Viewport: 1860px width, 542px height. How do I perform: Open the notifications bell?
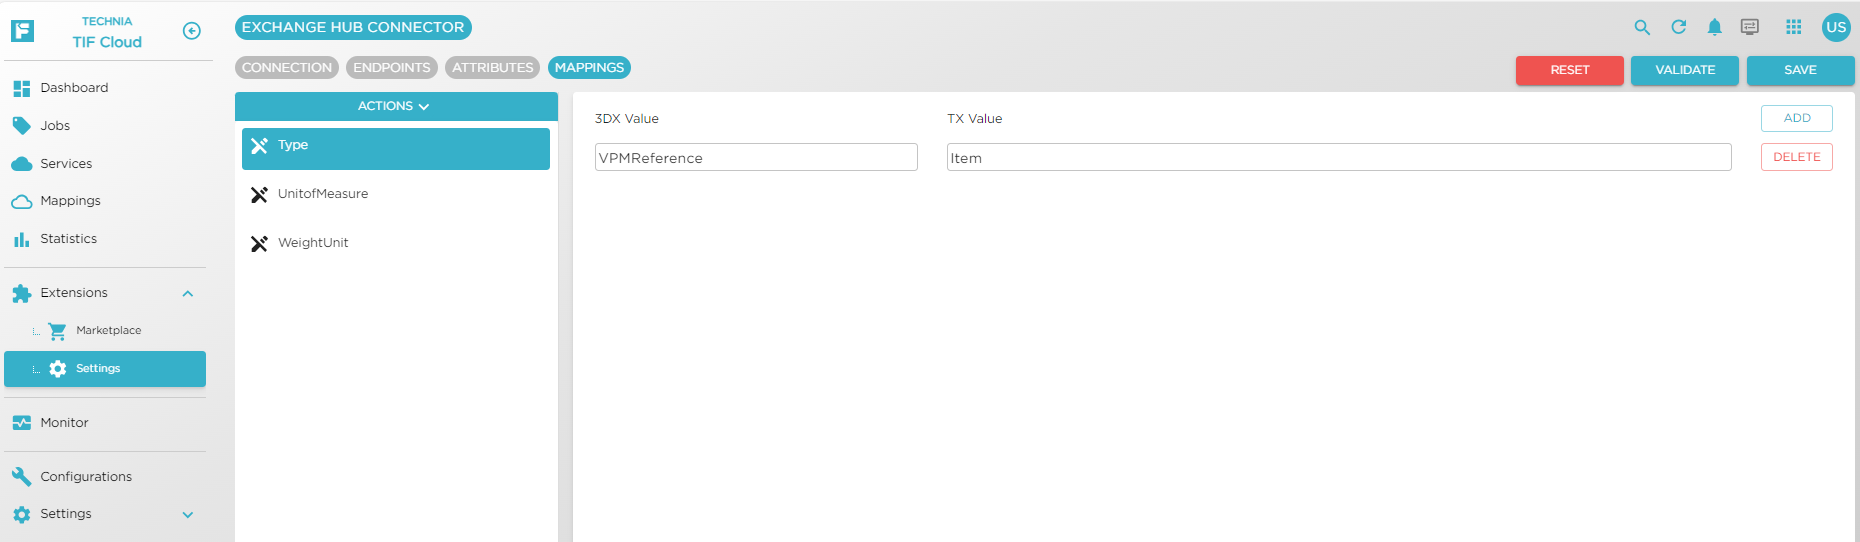1714,28
